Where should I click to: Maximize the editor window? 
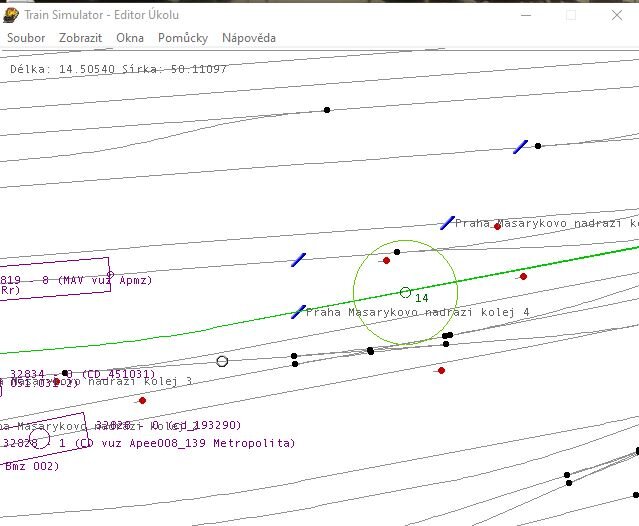[x=571, y=14]
